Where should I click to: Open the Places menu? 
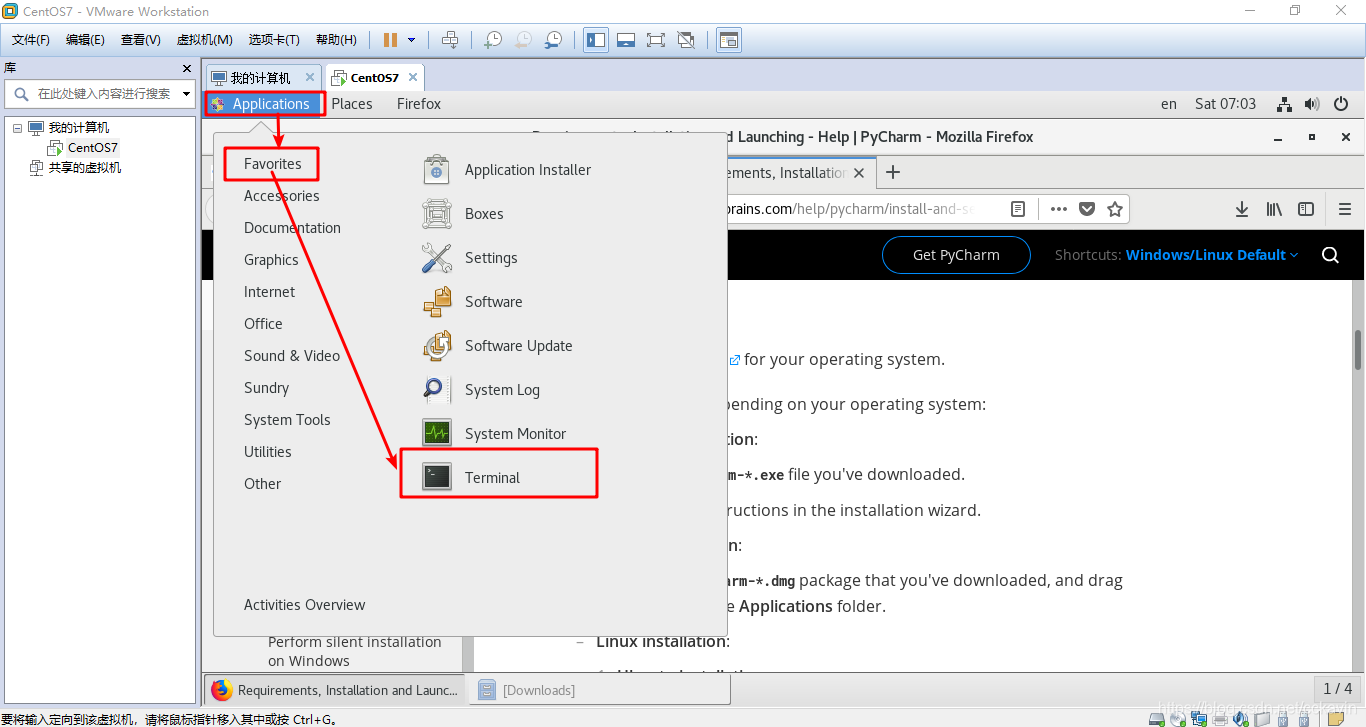[352, 104]
